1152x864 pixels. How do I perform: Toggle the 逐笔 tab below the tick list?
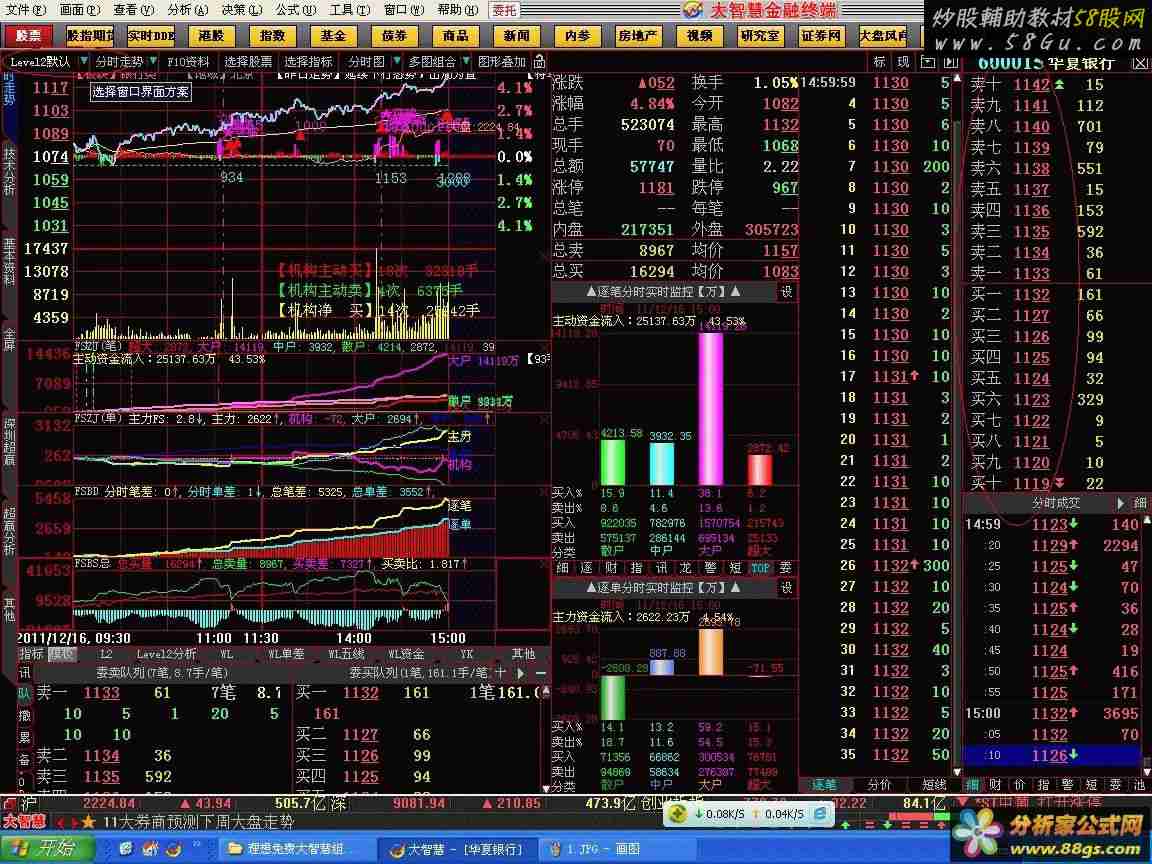pyautogui.click(x=824, y=785)
